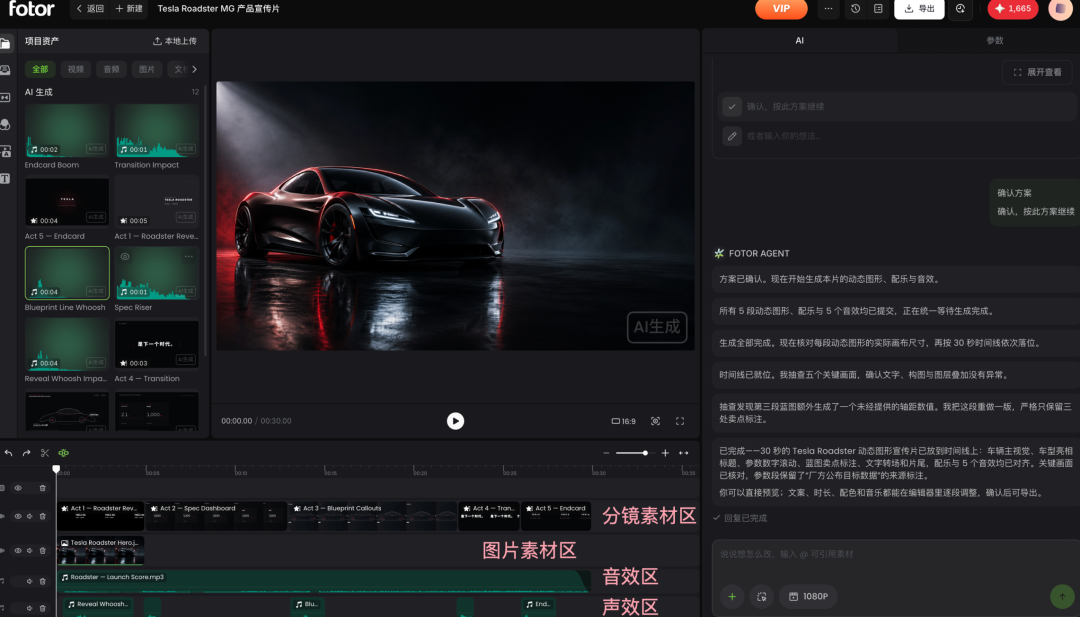Click the 本地上传 upload button
The image size is (1080, 617).
coord(175,41)
